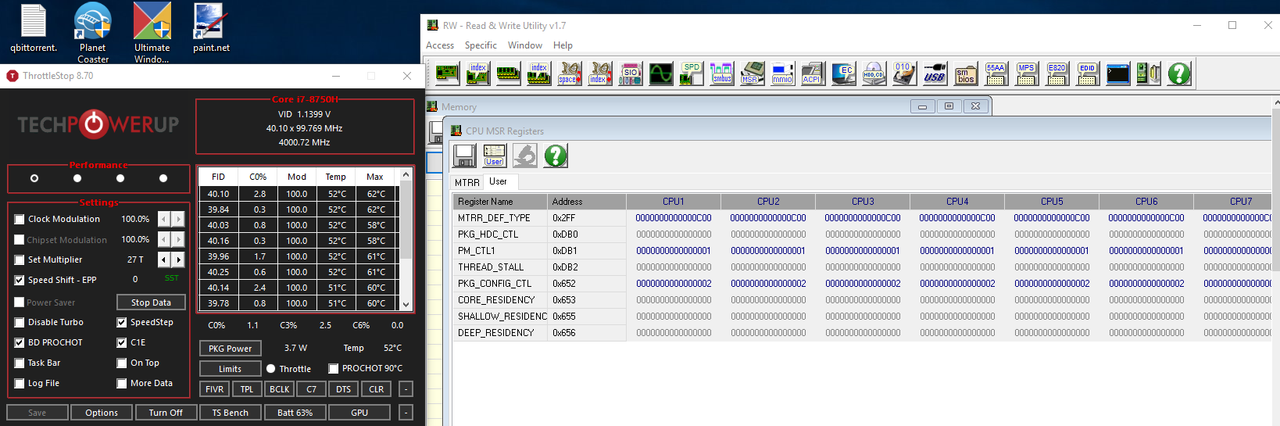1280x426 pixels.
Task: Click the TS Bench button
Action: click(x=230, y=412)
